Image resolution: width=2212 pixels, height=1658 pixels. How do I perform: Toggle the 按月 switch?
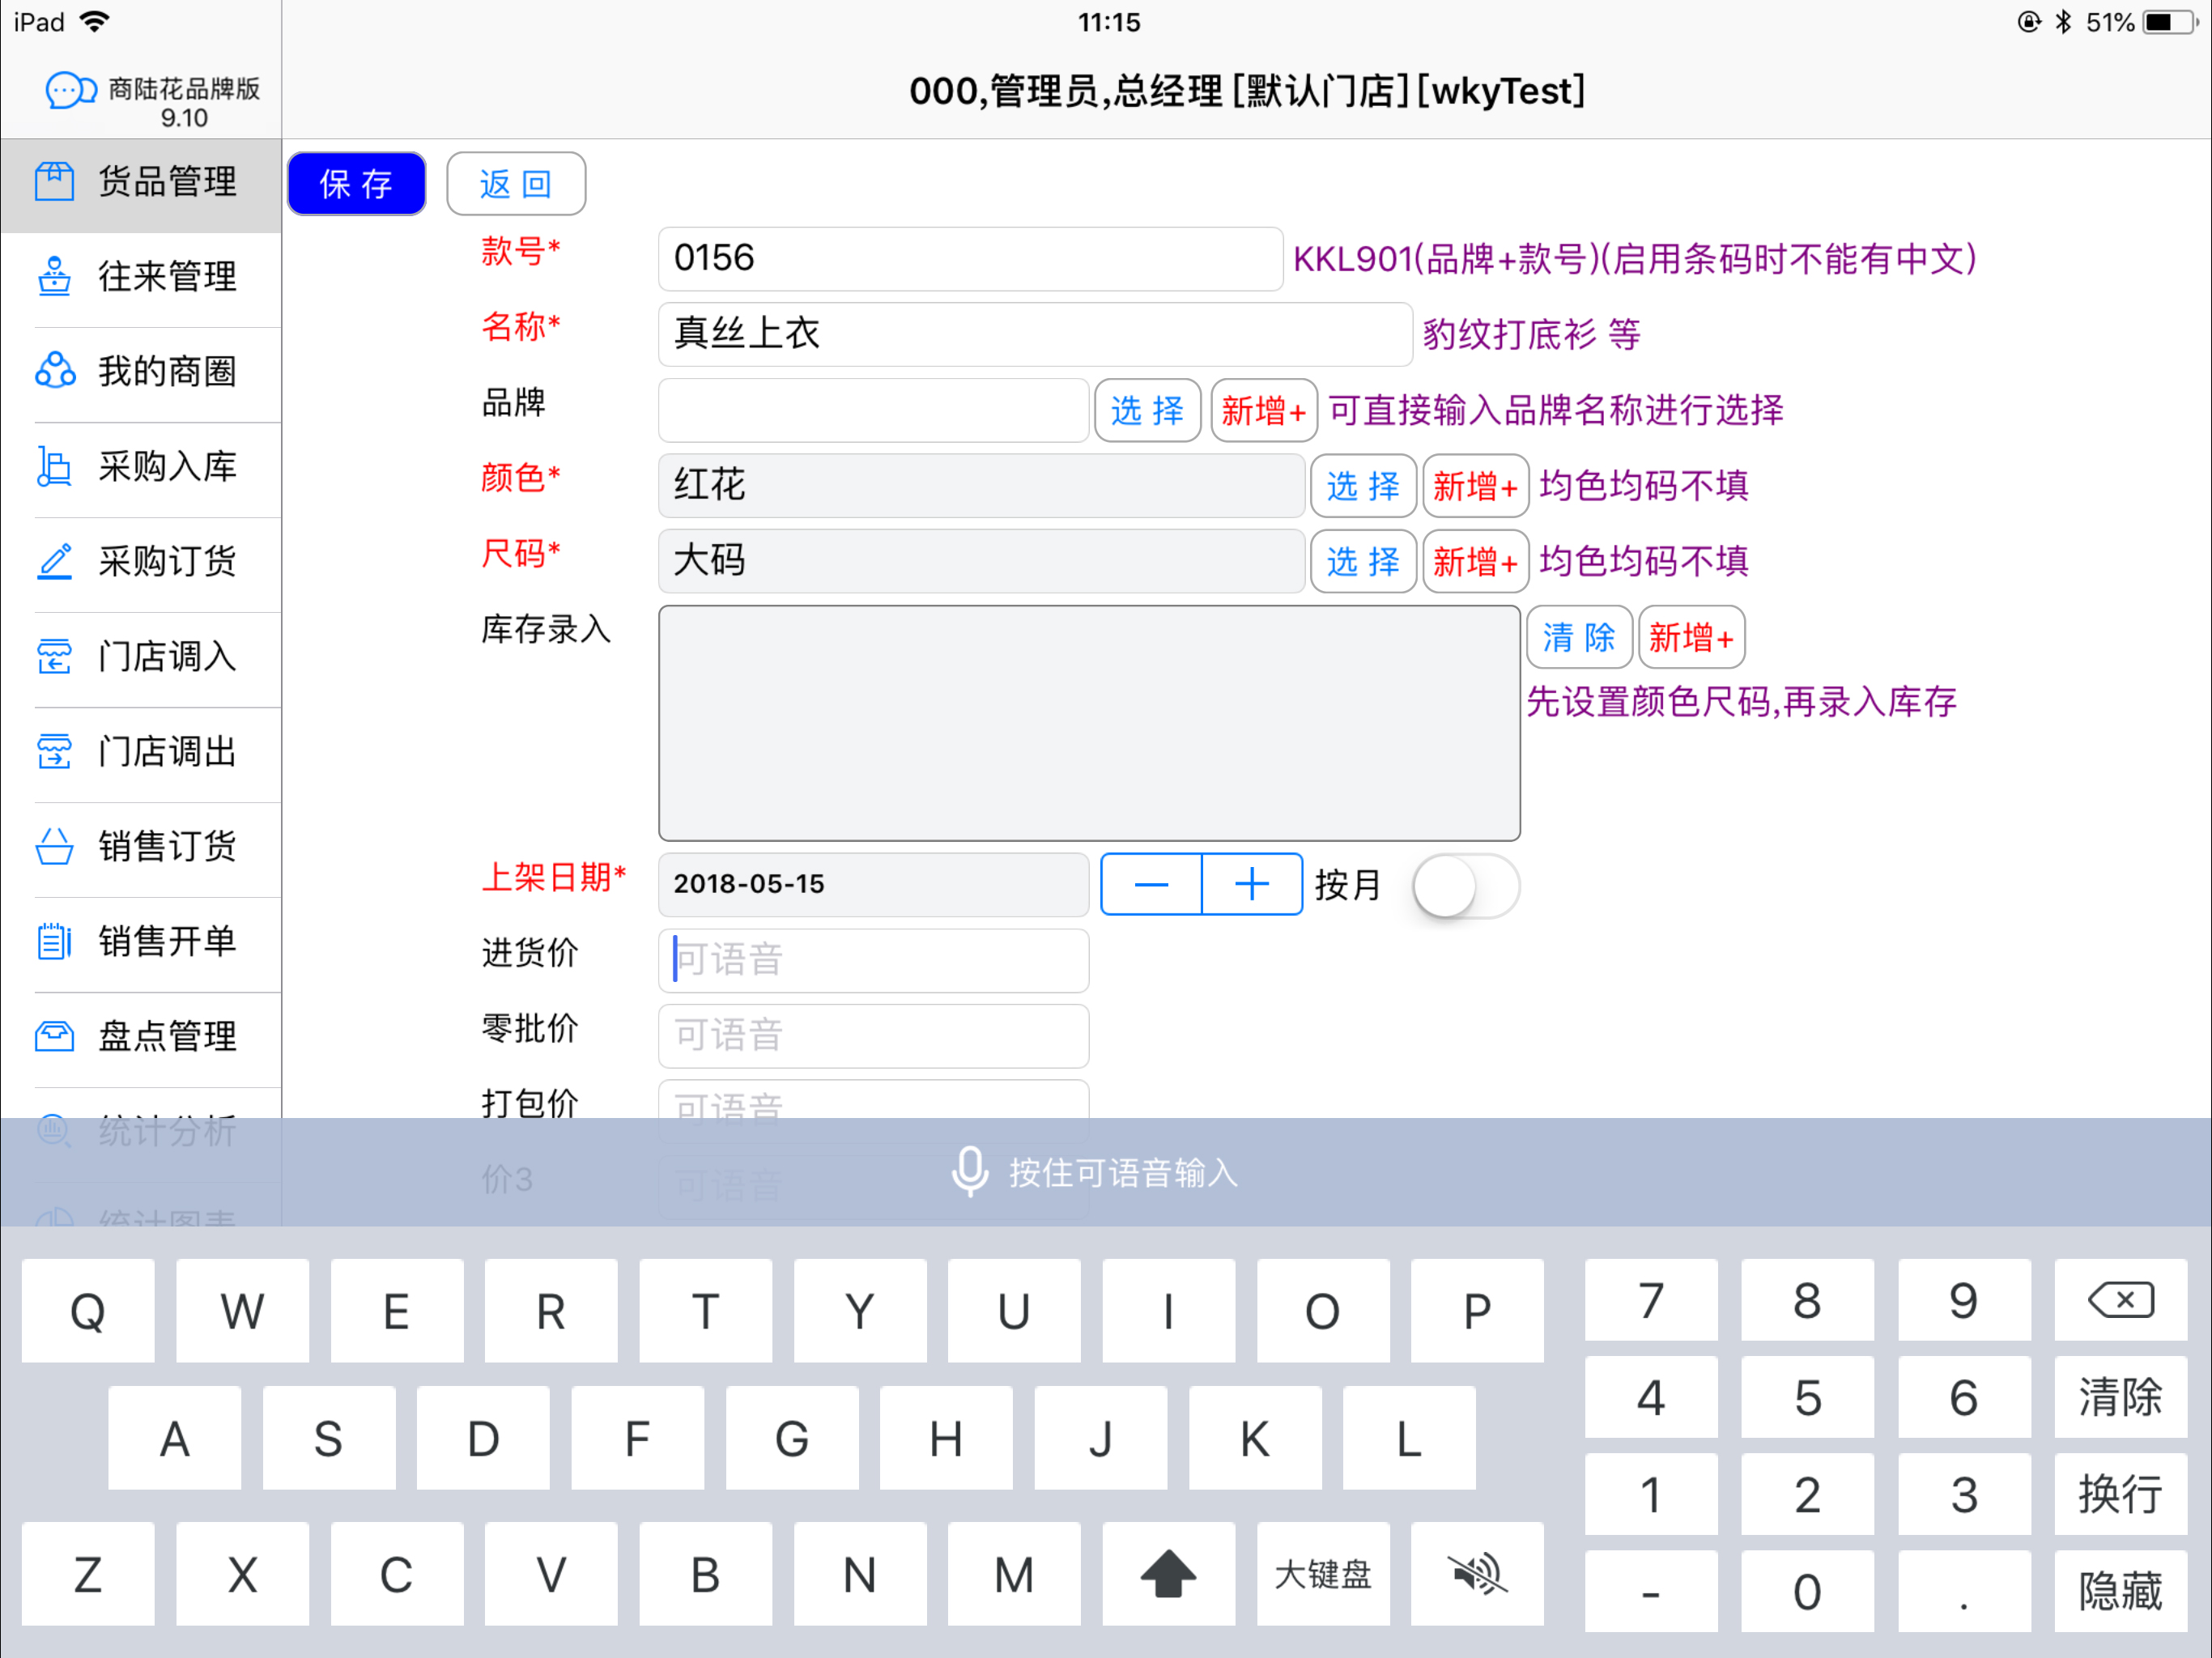[x=1466, y=886]
